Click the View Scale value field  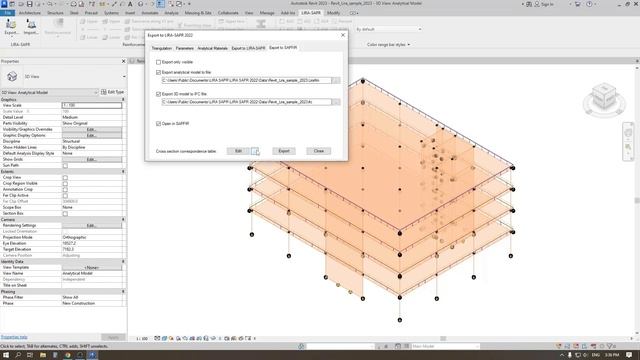click(x=92, y=105)
